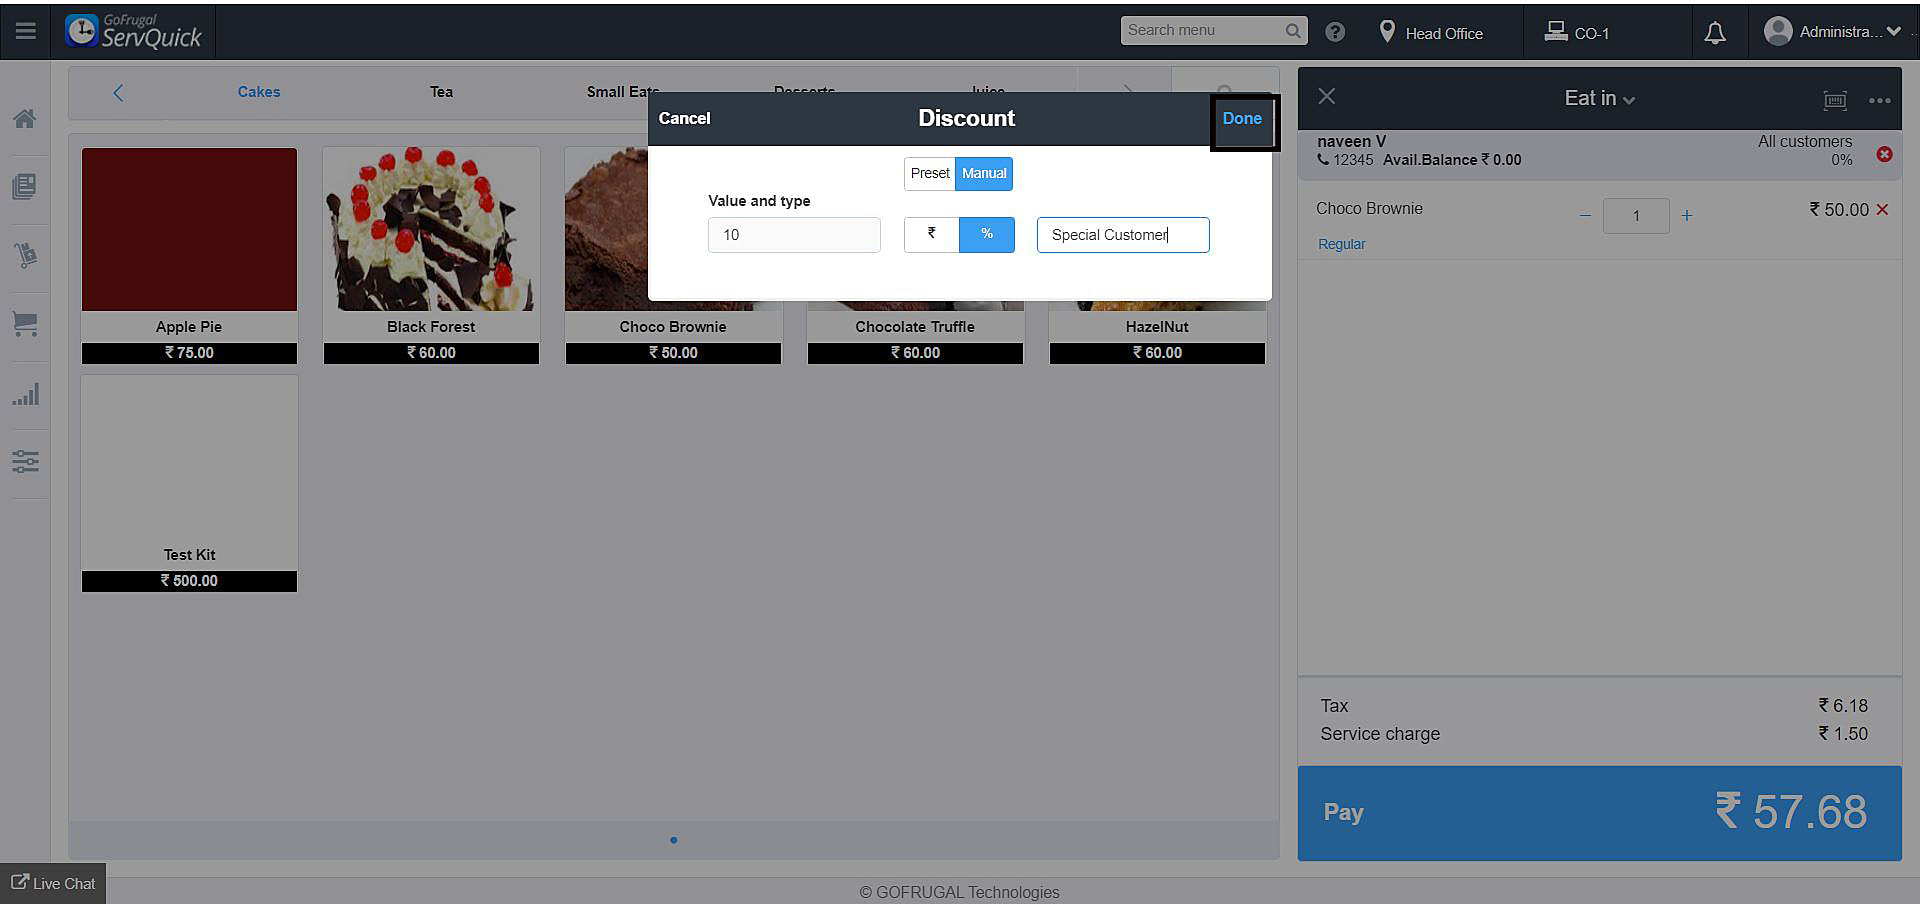This screenshot has height=904, width=1920.
Task: Open the purchase trolley sidebar icon
Action: click(x=25, y=255)
